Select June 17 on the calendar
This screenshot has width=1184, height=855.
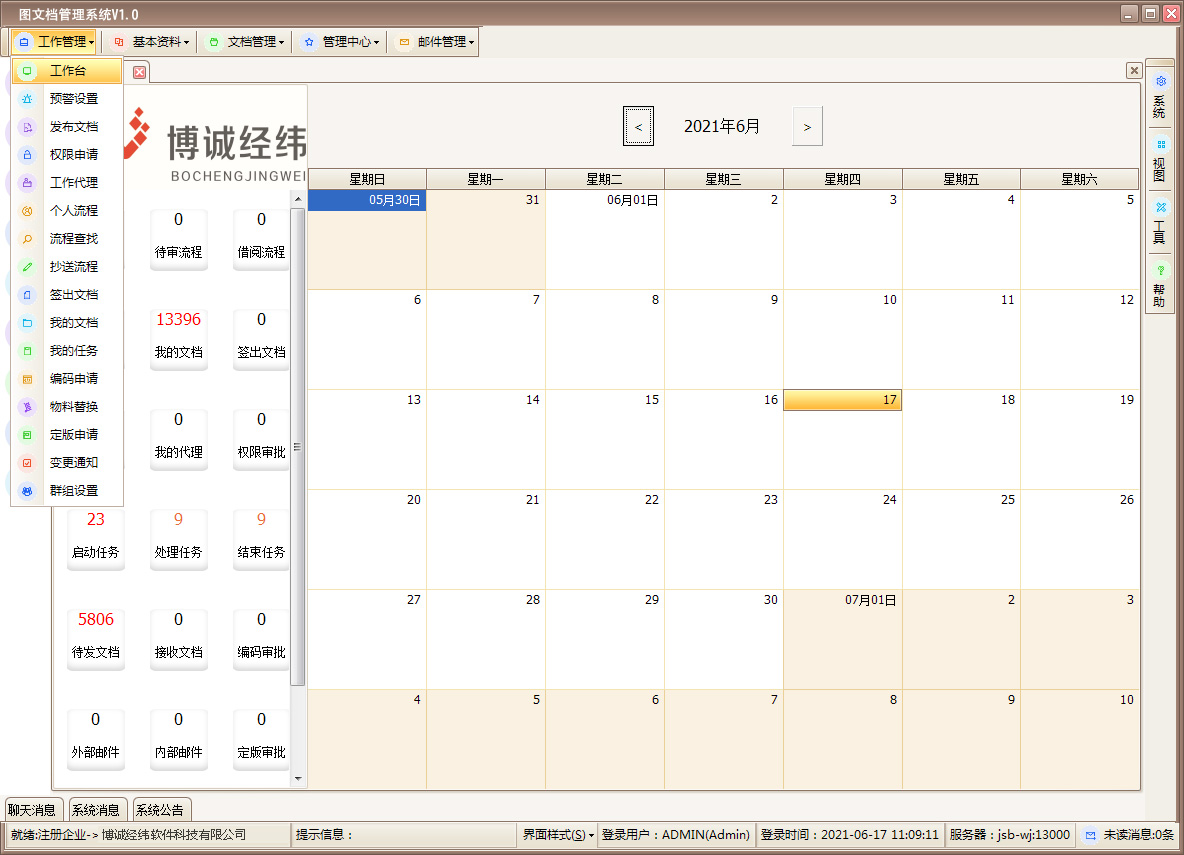coord(843,399)
